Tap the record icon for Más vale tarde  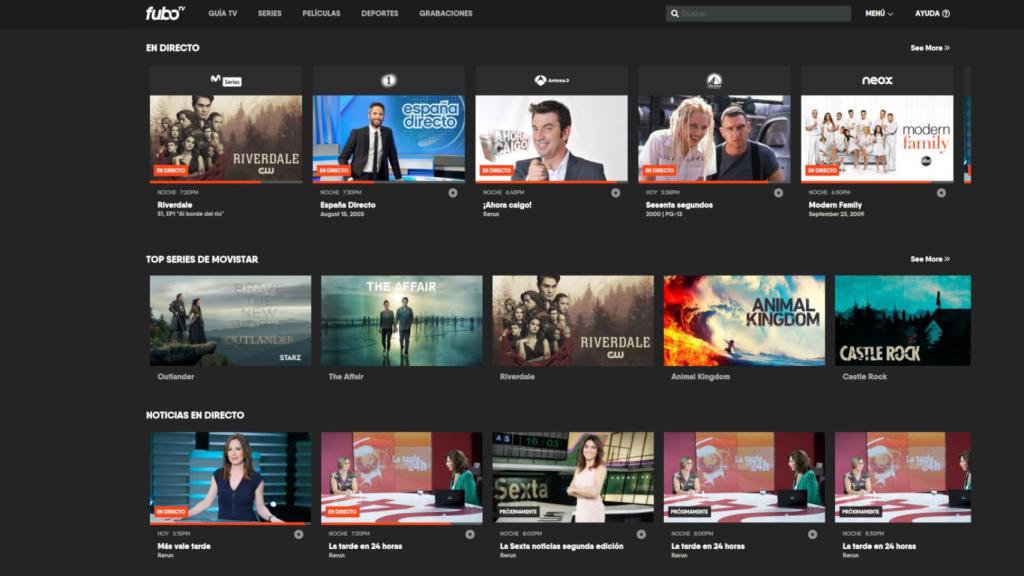click(x=298, y=534)
